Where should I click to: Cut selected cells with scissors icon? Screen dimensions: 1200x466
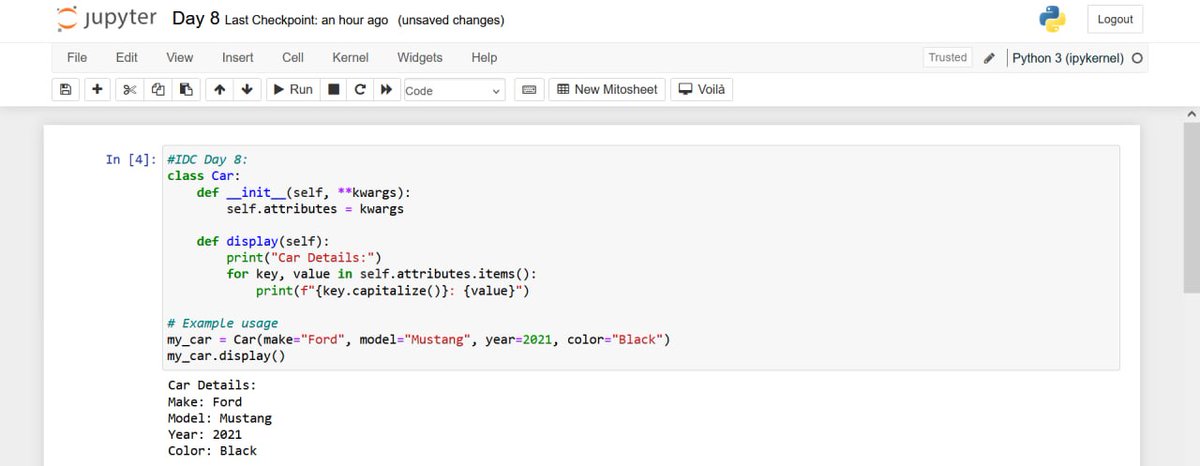tap(128, 90)
